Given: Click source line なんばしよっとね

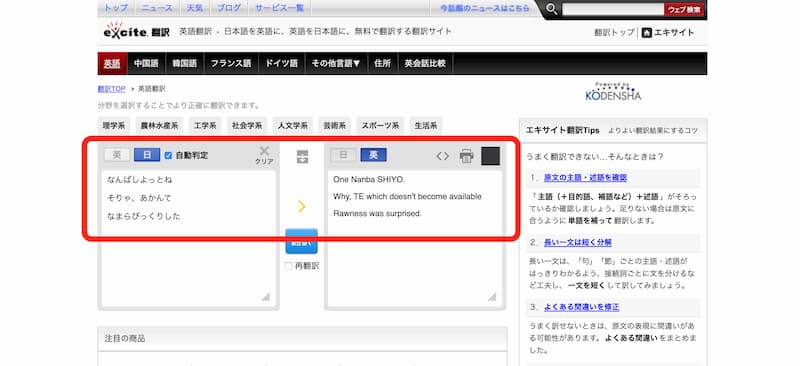Looking at the screenshot, I should click(x=139, y=180).
